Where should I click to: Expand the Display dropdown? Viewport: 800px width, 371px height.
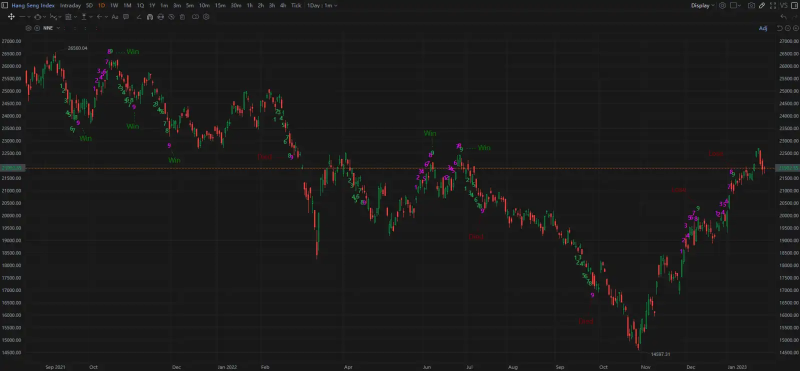point(703,5)
